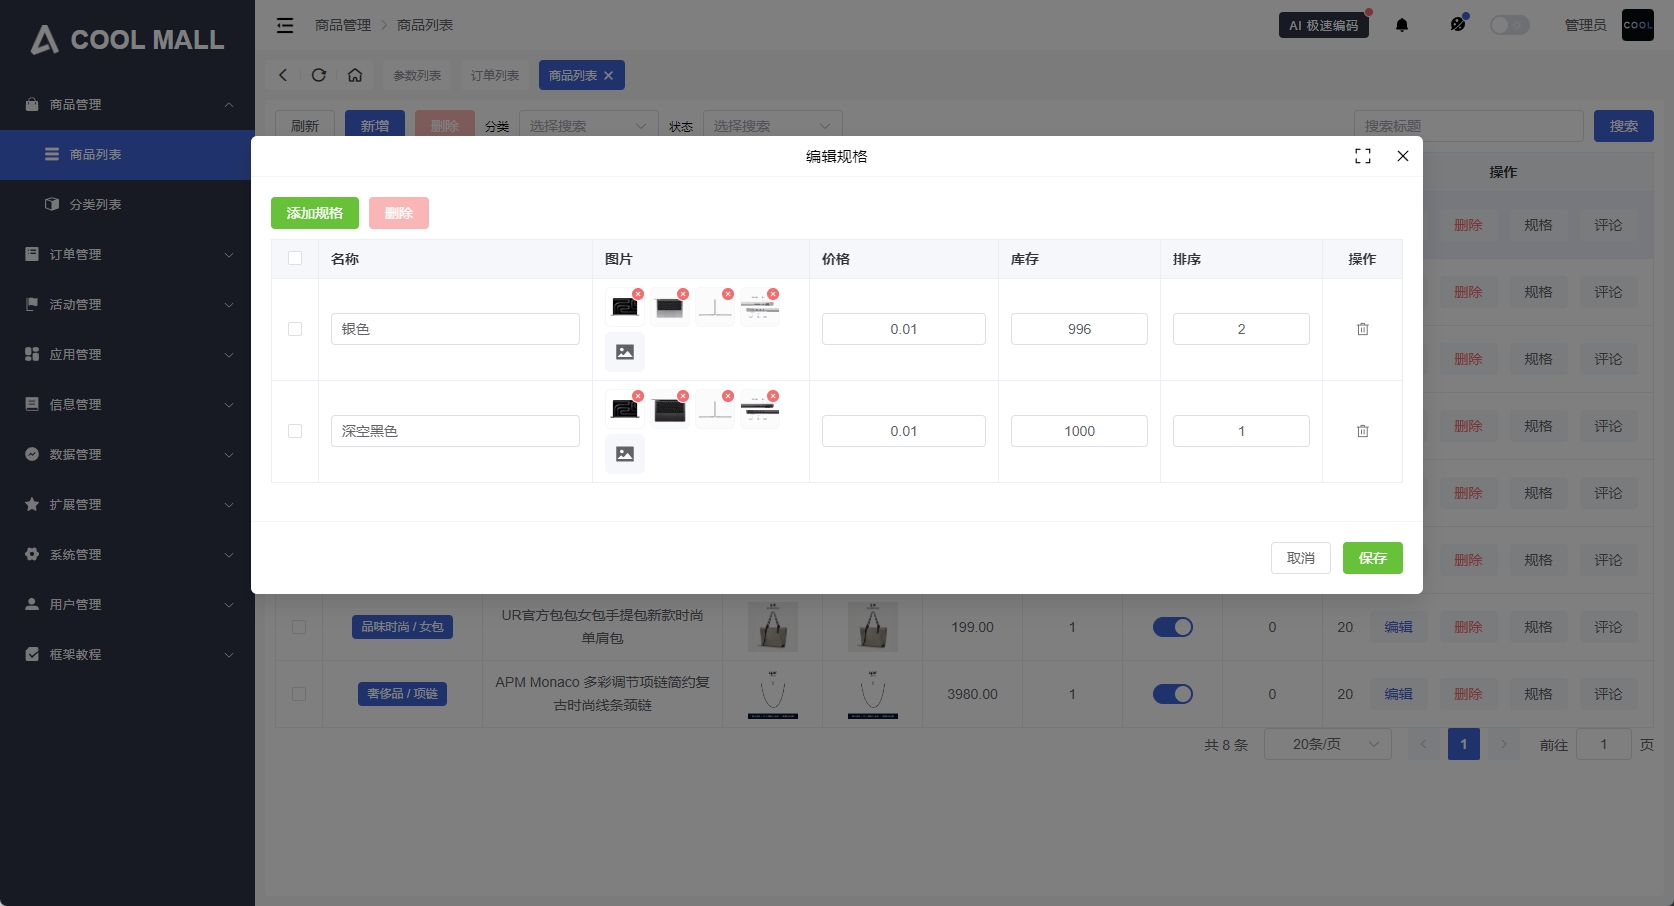
Task: Close the 编辑规格 dialog
Action: tap(1403, 156)
